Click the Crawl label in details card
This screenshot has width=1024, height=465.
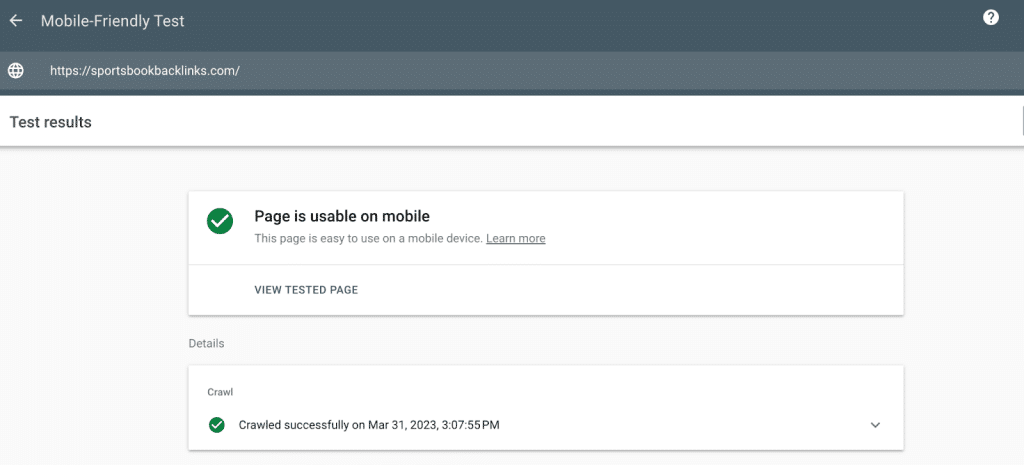pos(219,392)
